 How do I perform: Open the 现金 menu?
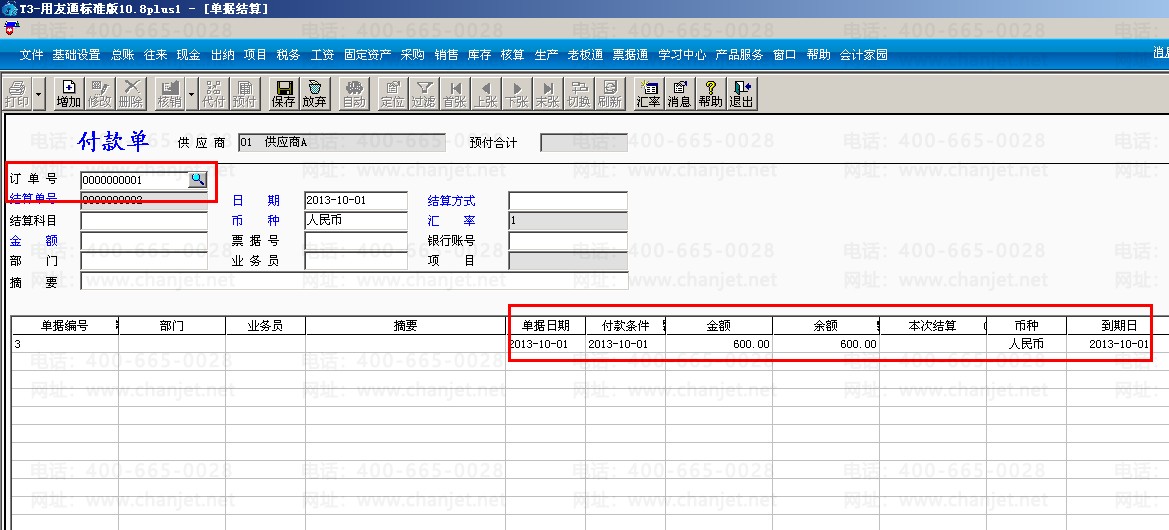[188, 55]
